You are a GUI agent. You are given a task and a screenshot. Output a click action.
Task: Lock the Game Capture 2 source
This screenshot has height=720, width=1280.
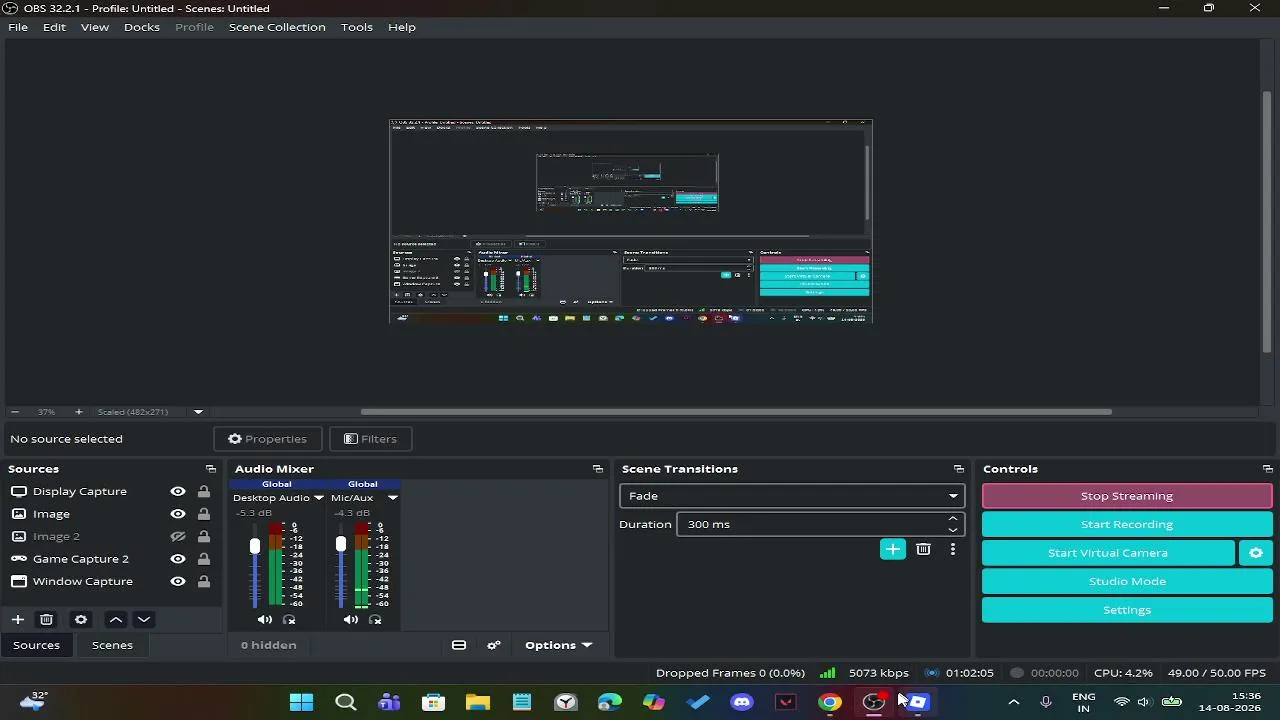(204, 559)
